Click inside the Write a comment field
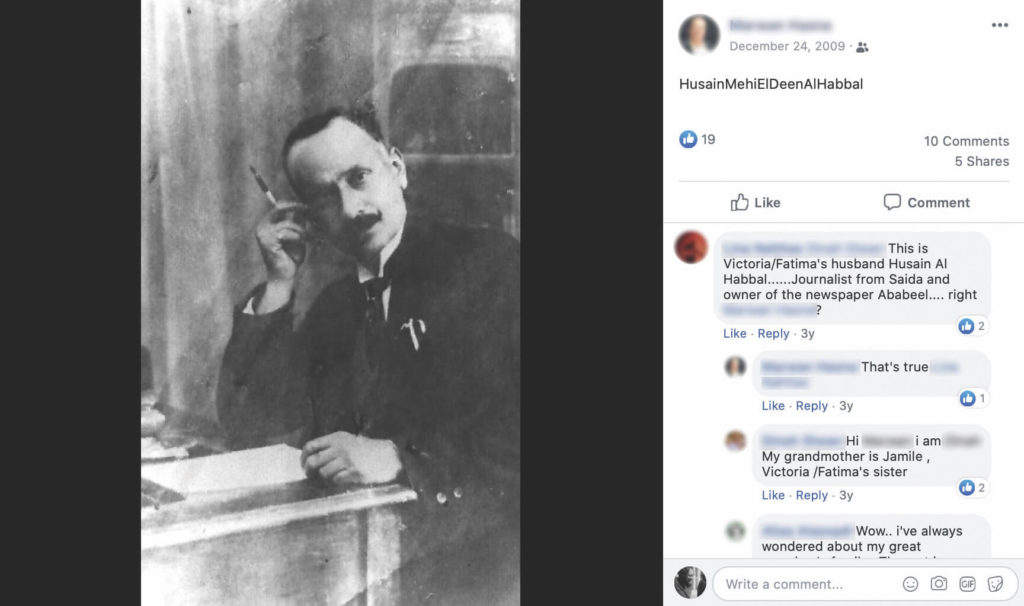The height and width of the screenshot is (606, 1024). 807,584
